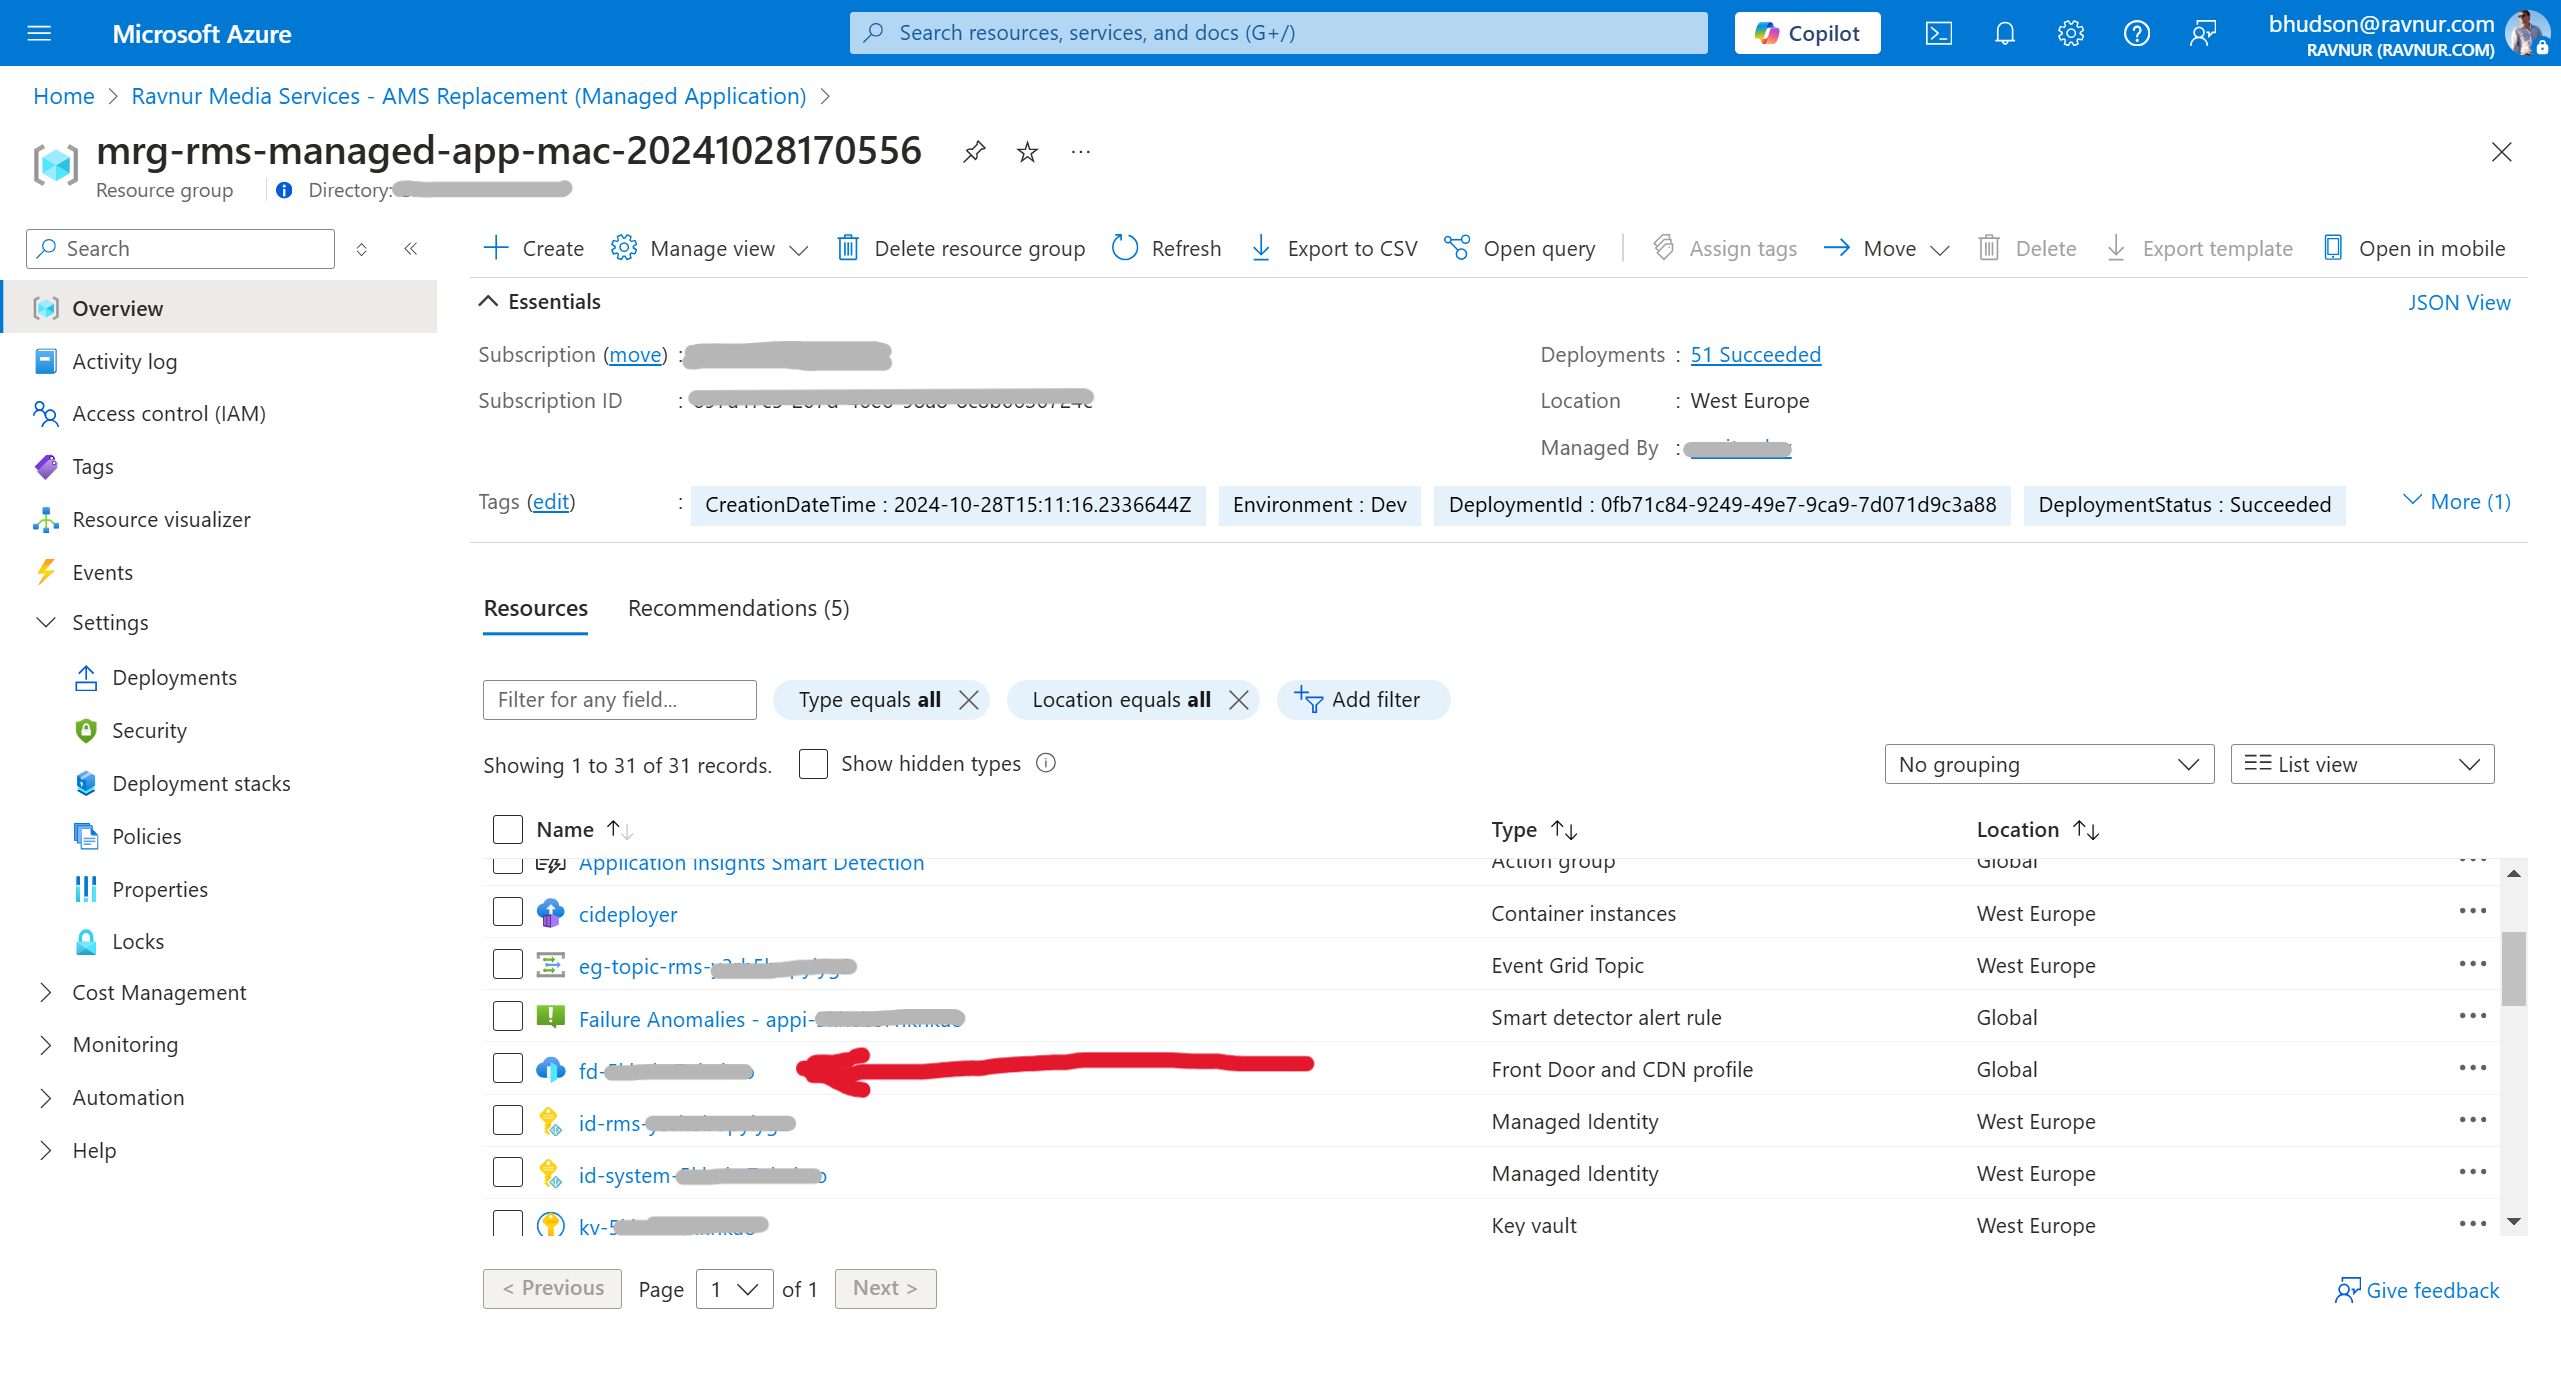2561x1392 pixels.
Task: Open Locks in Settings
Action: click(138, 942)
